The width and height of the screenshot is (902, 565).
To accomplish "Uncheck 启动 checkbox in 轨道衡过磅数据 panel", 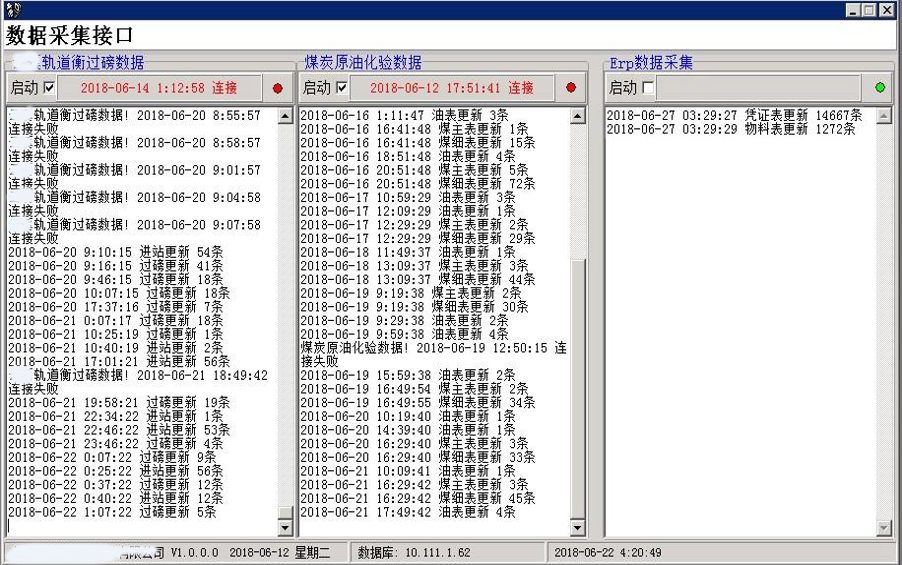I will coord(49,88).
